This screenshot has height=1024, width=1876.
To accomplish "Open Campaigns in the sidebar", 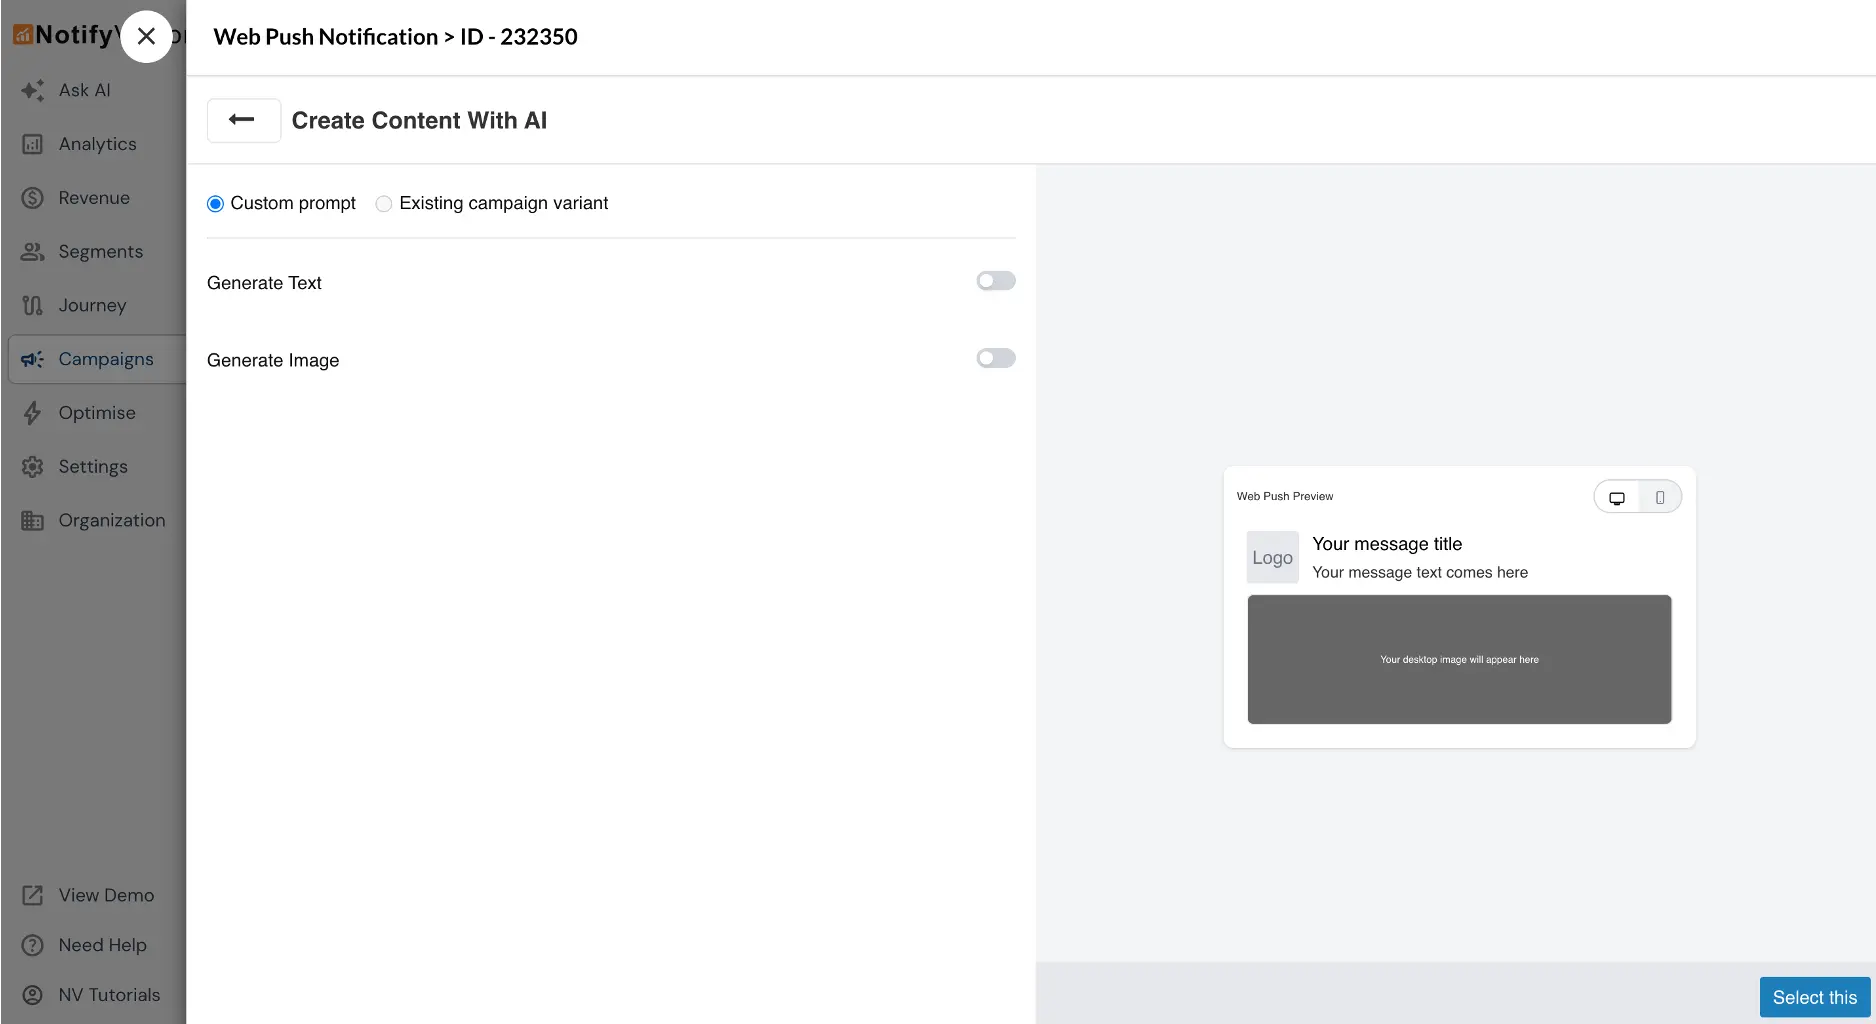I will (105, 359).
